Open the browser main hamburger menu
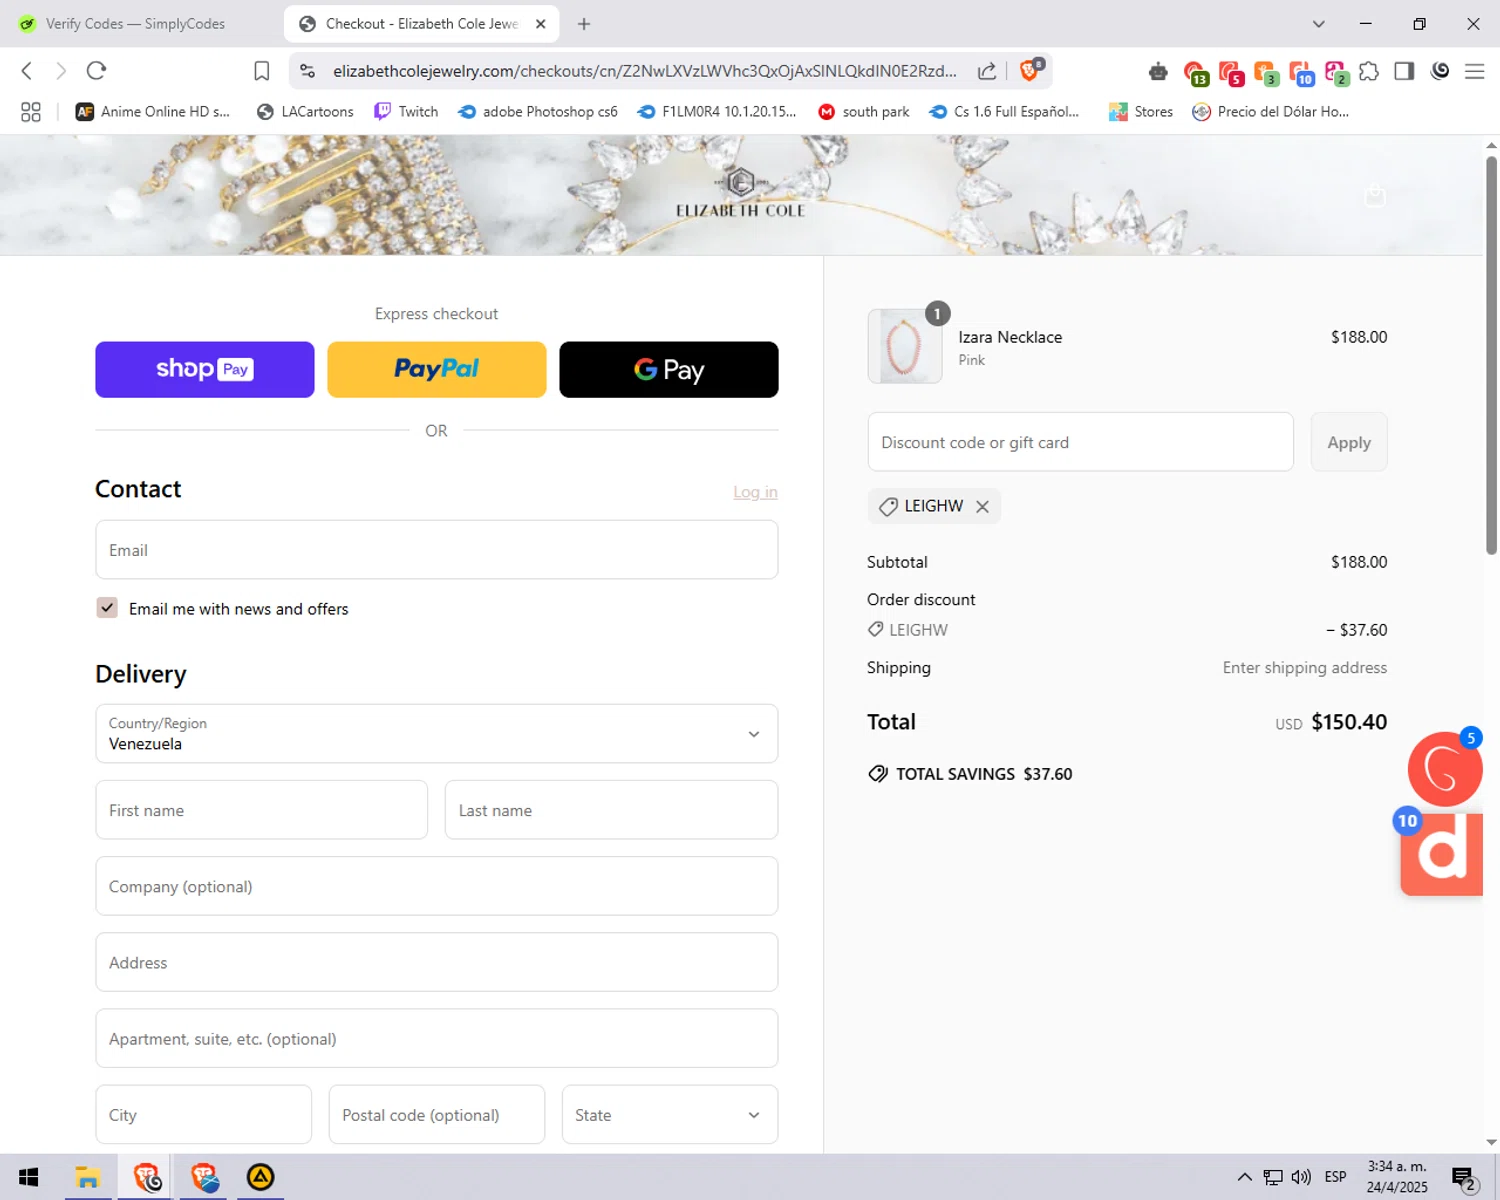Viewport: 1500px width, 1200px height. [x=1474, y=71]
